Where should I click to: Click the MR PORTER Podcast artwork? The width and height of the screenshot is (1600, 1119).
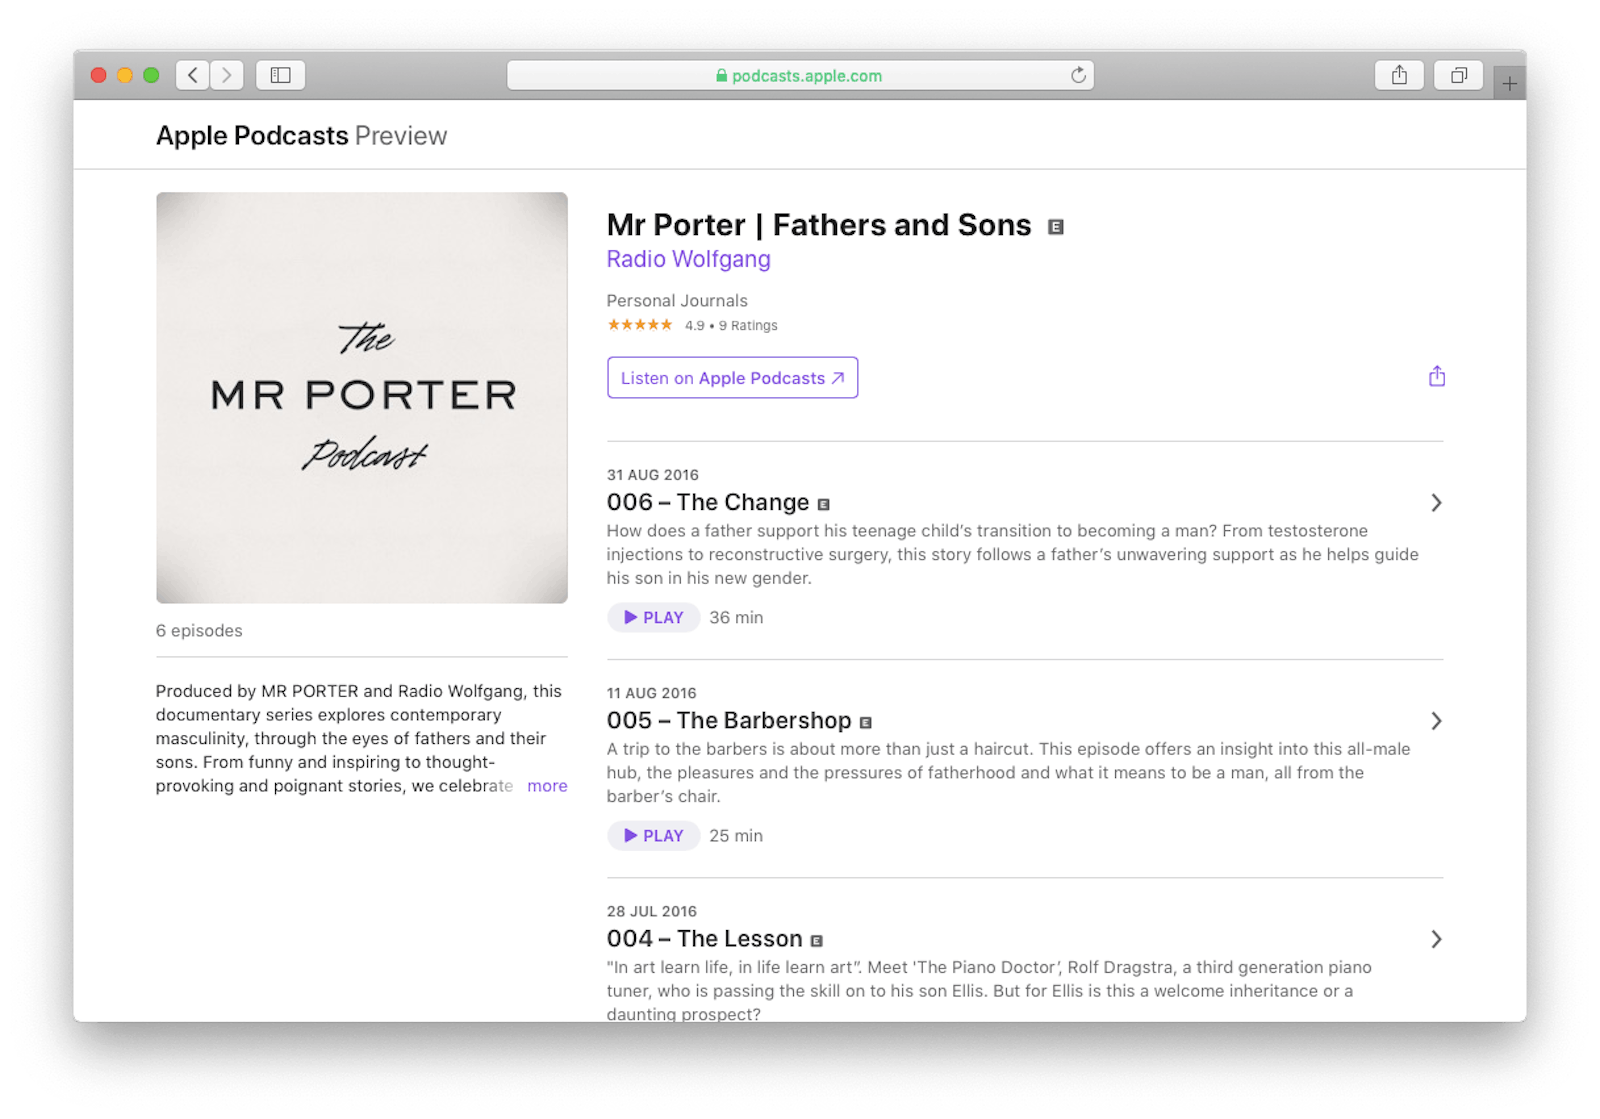pyautogui.click(x=362, y=398)
